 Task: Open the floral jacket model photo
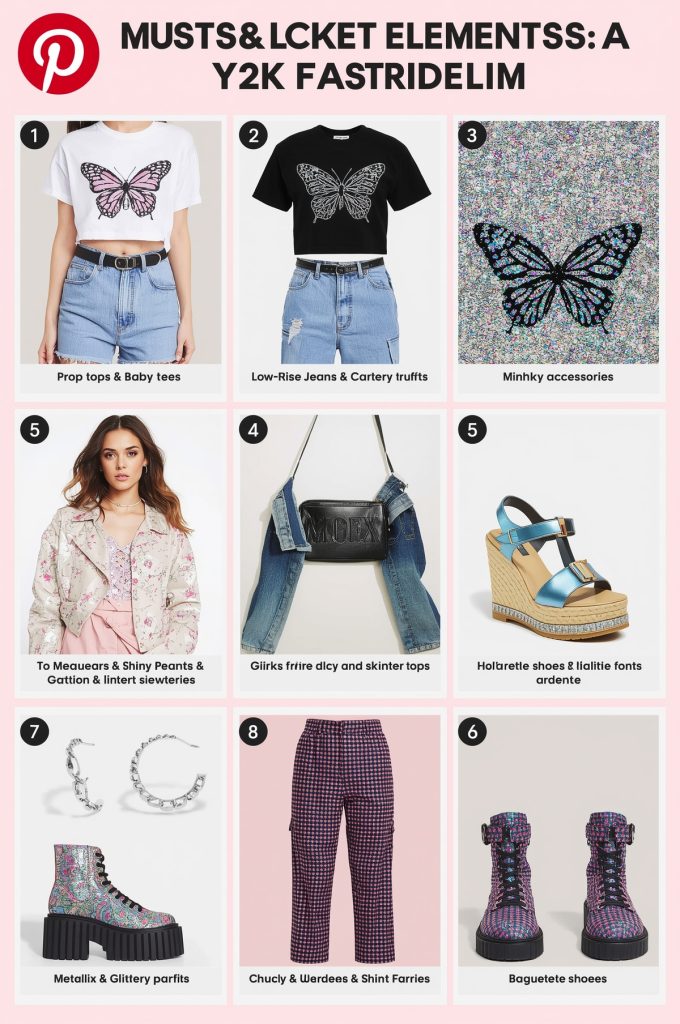[x=121, y=534]
